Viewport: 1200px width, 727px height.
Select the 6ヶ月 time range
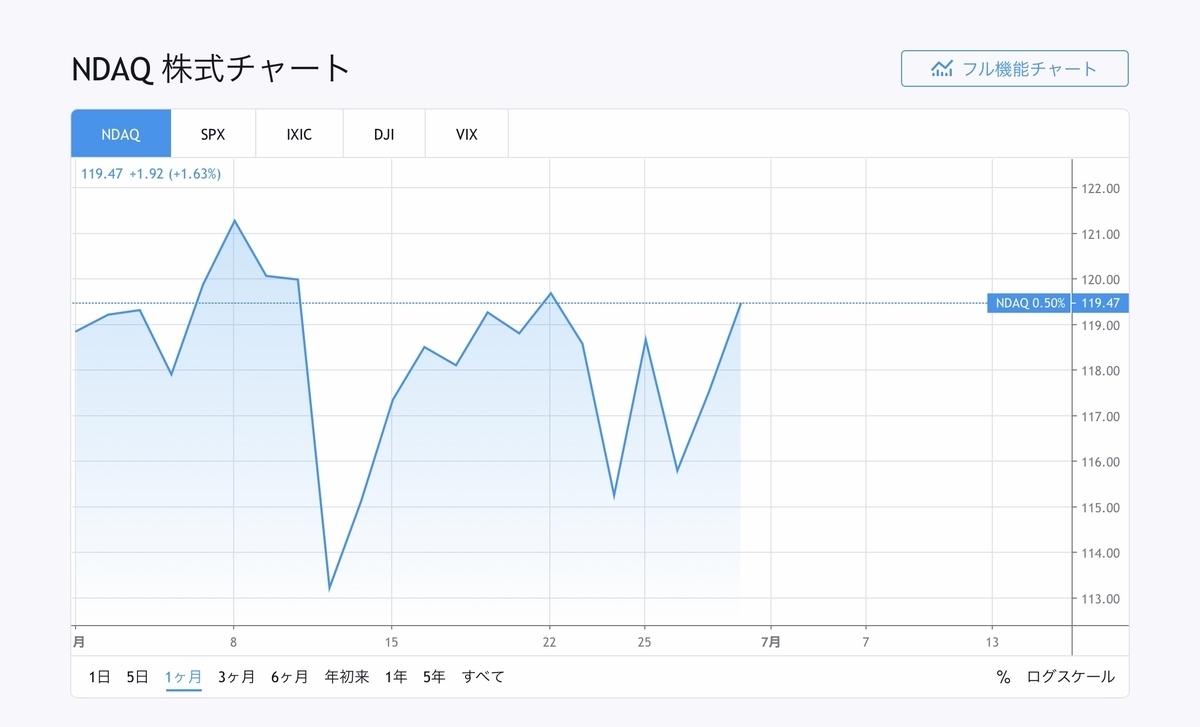point(290,677)
